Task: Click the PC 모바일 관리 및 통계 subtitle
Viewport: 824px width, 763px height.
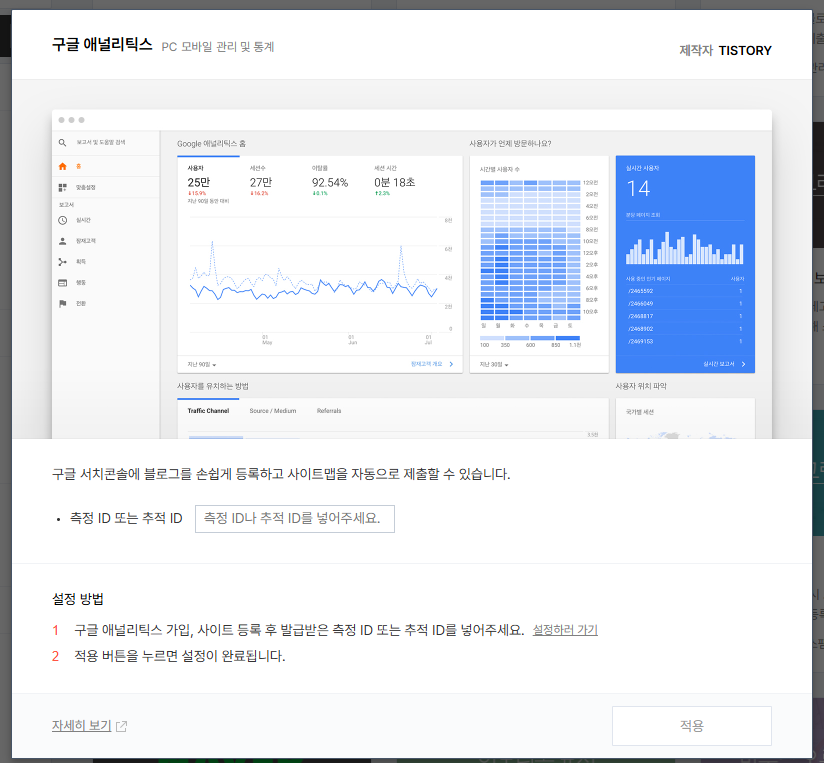Action: tap(218, 47)
